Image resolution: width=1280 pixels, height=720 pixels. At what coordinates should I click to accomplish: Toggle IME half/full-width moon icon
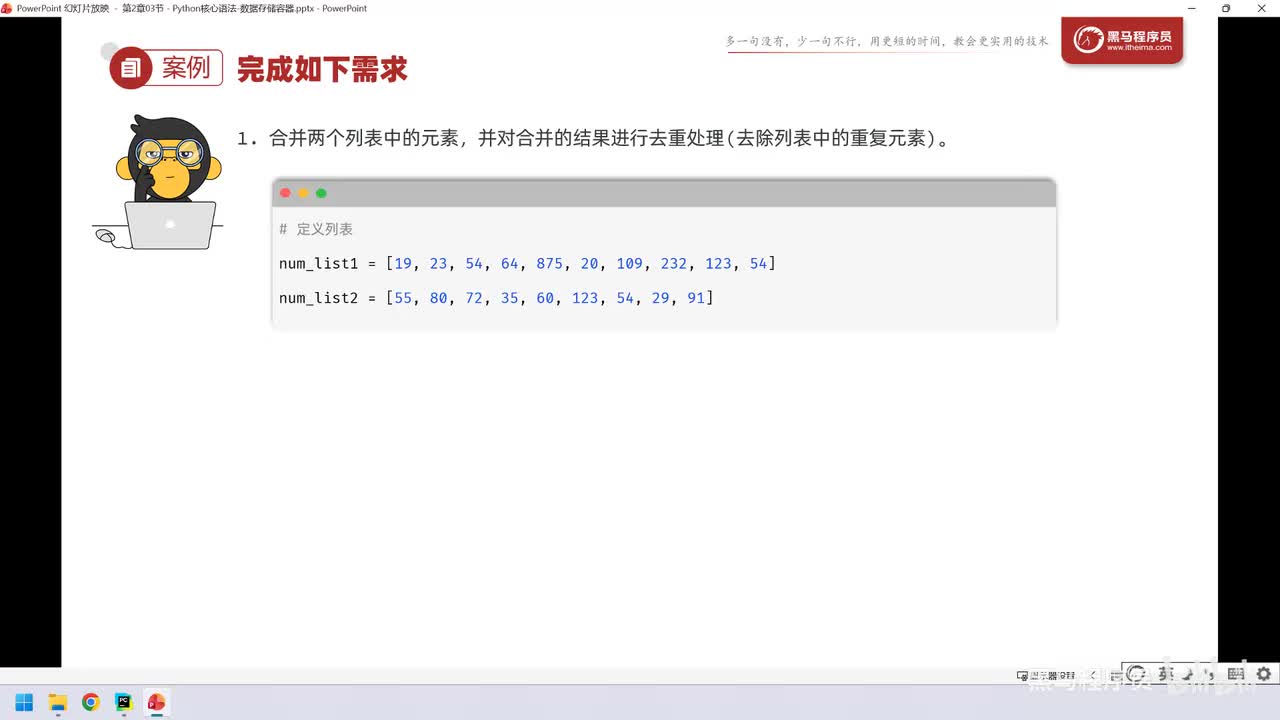pyautogui.click(x=1187, y=675)
